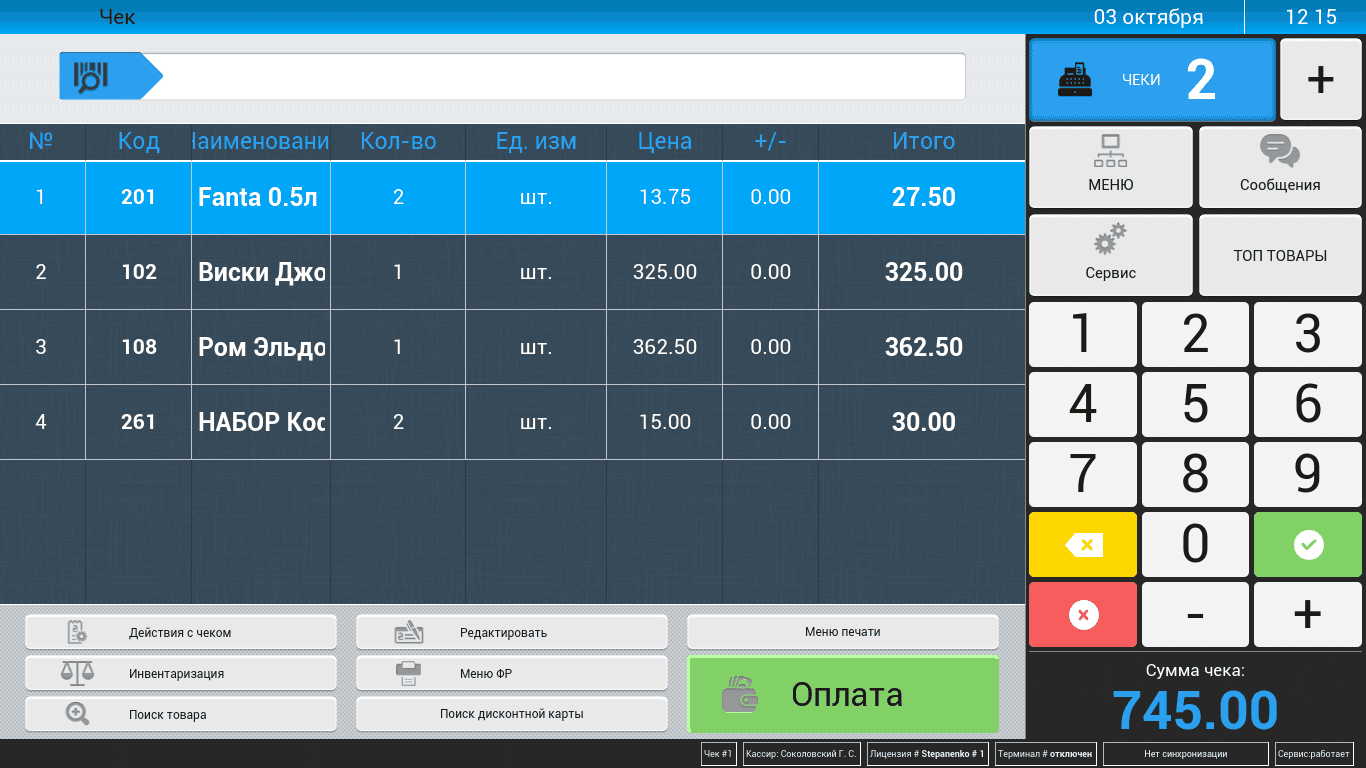Select the Виски Джо item name
1366x768 pixels.
click(x=262, y=272)
